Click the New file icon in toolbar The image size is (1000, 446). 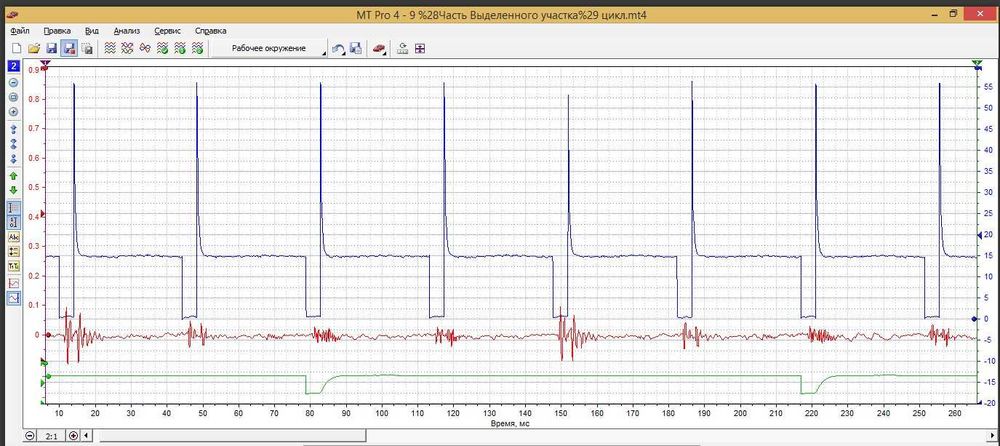coord(16,48)
